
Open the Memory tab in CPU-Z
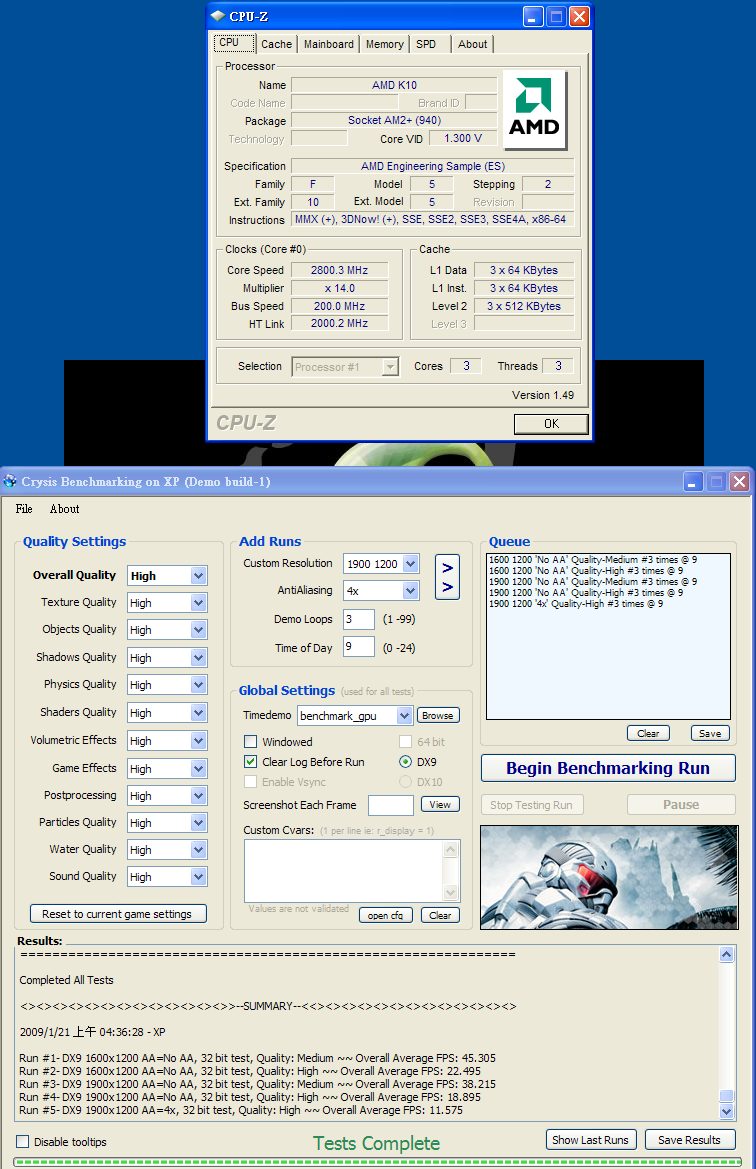[384, 44]
